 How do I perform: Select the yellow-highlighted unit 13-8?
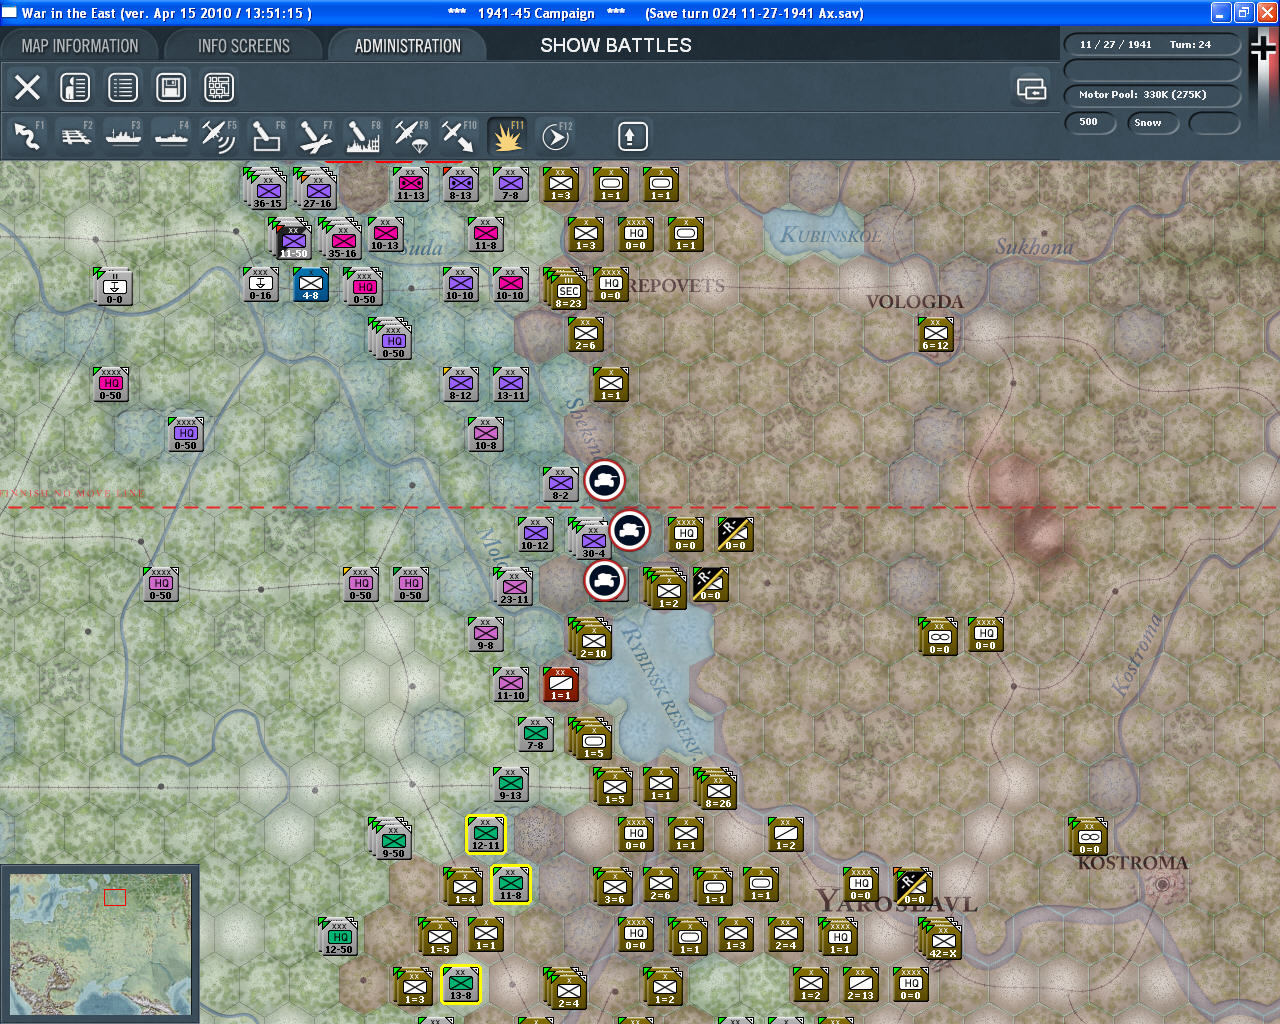point(461,985)
